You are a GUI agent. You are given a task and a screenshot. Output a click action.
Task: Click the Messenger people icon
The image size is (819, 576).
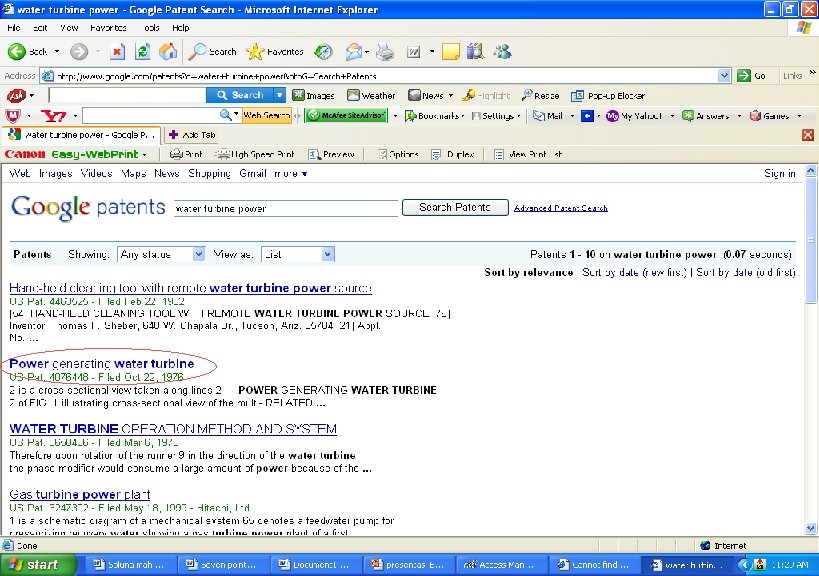pos(502,51)
